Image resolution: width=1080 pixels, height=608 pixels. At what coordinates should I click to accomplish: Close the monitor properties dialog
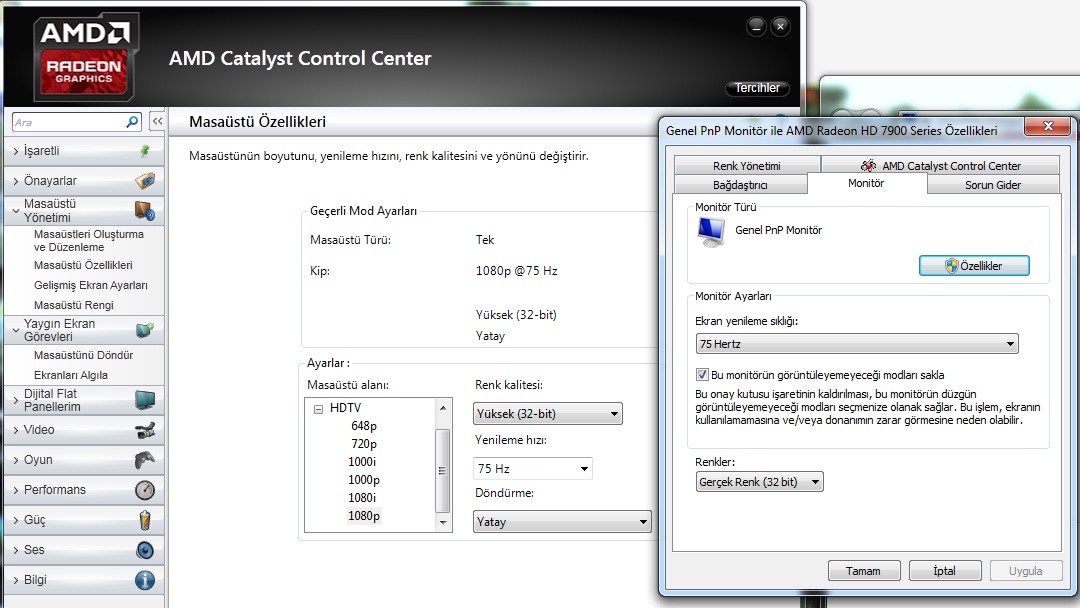(1048, 126)
